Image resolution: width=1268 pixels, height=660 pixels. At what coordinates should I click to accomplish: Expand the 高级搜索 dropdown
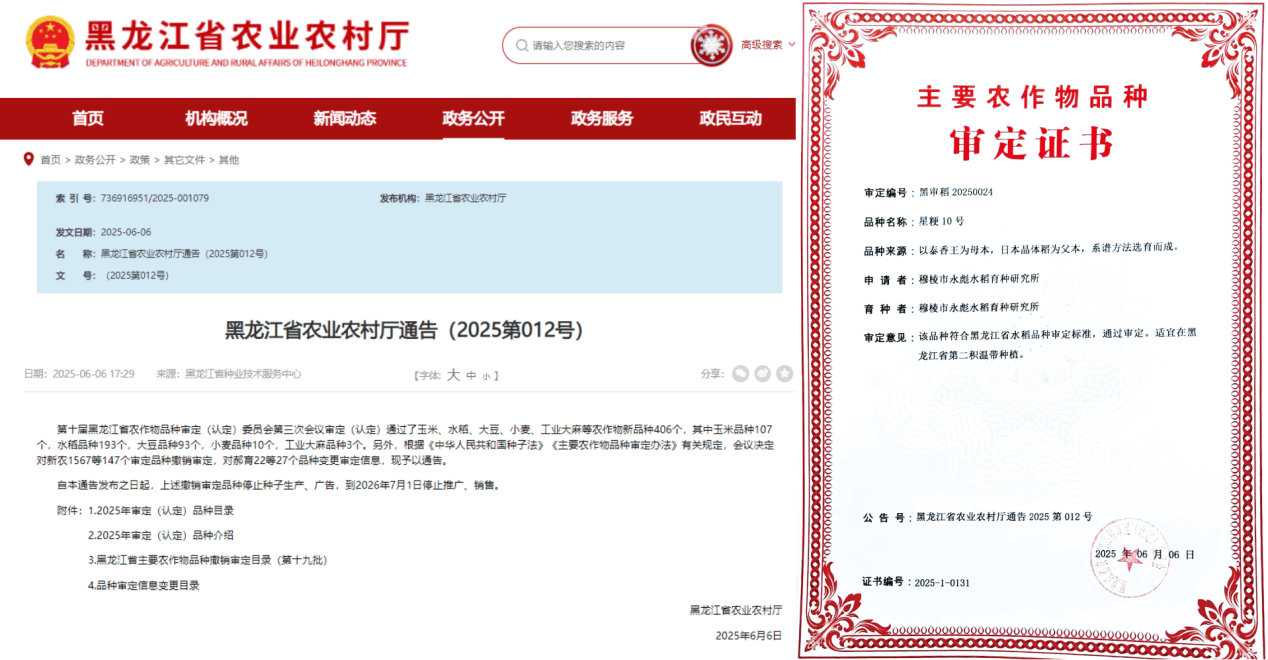pos(768,45)
